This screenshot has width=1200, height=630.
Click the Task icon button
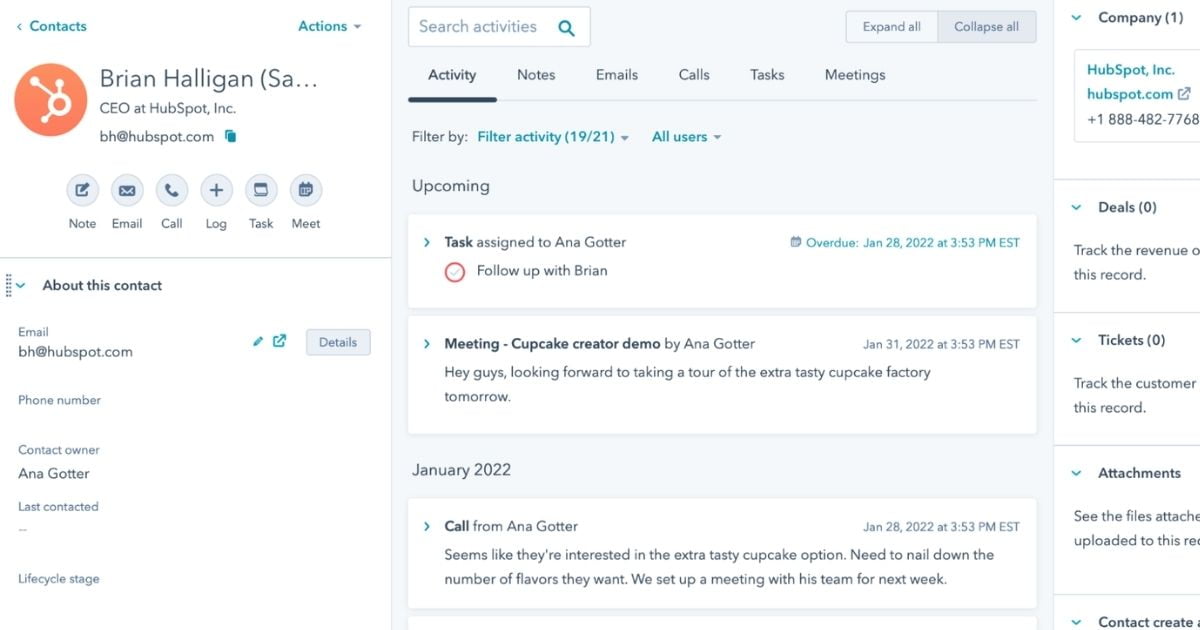point(261,190)
